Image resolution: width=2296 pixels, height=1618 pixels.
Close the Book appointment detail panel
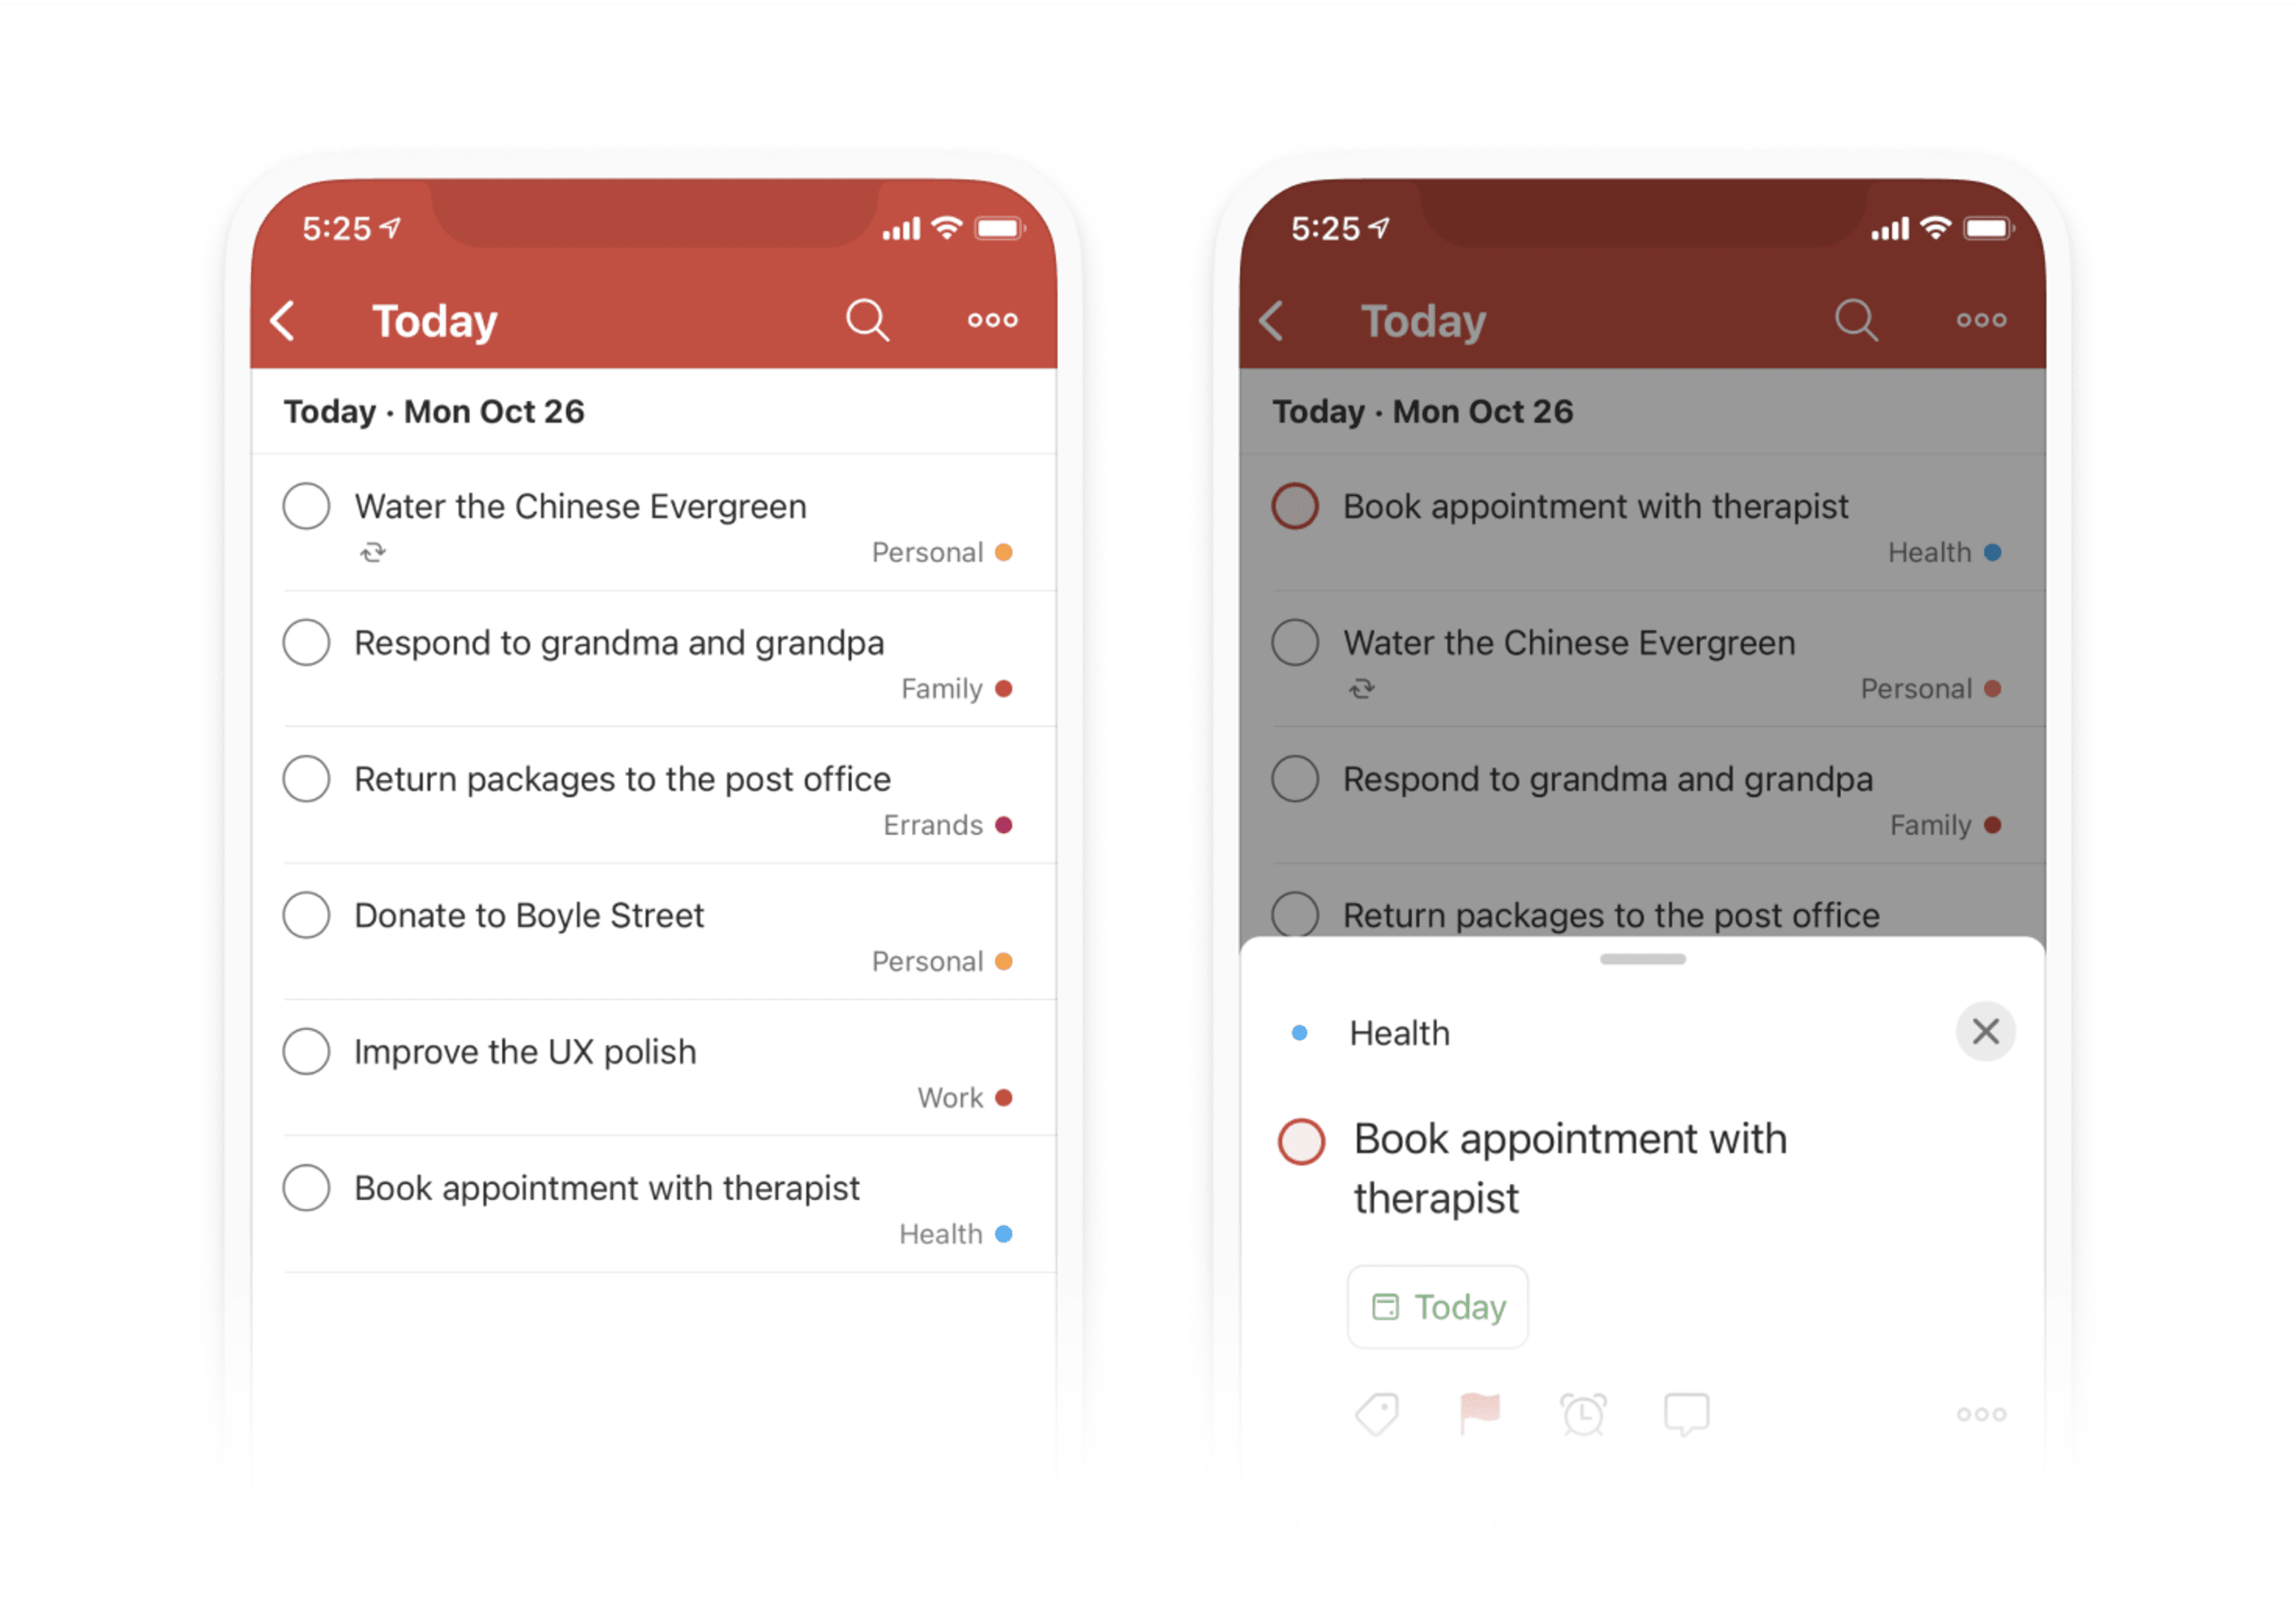coord(1983,1030)
